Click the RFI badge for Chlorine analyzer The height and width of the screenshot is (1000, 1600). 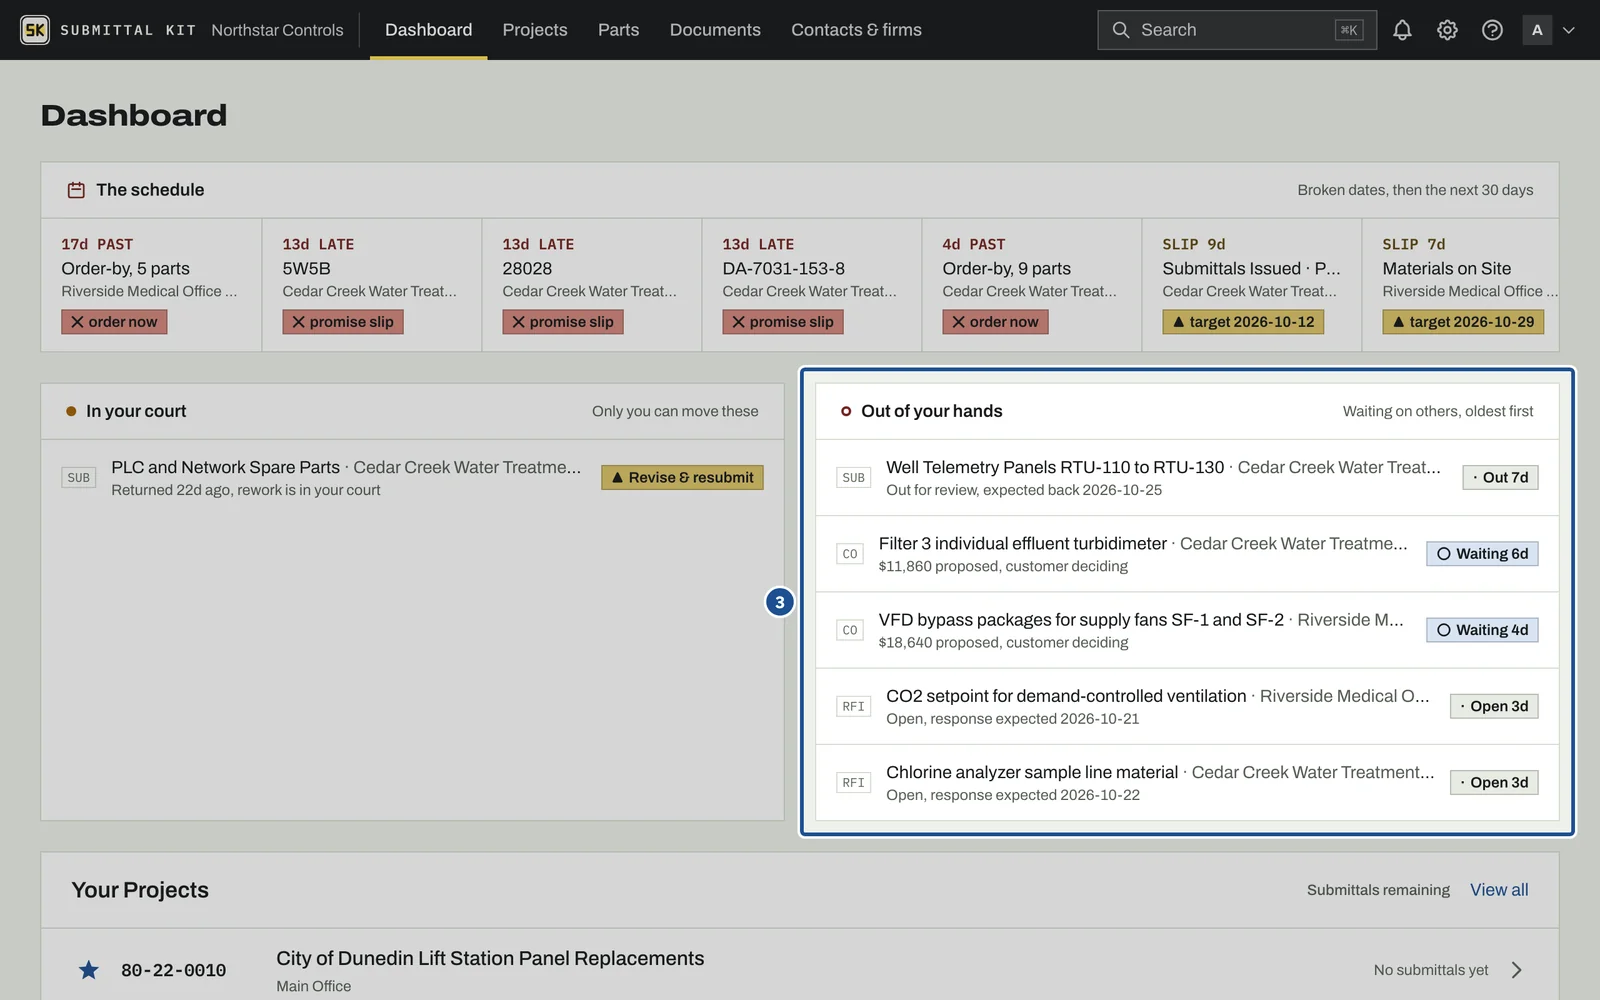coord(853,782)
